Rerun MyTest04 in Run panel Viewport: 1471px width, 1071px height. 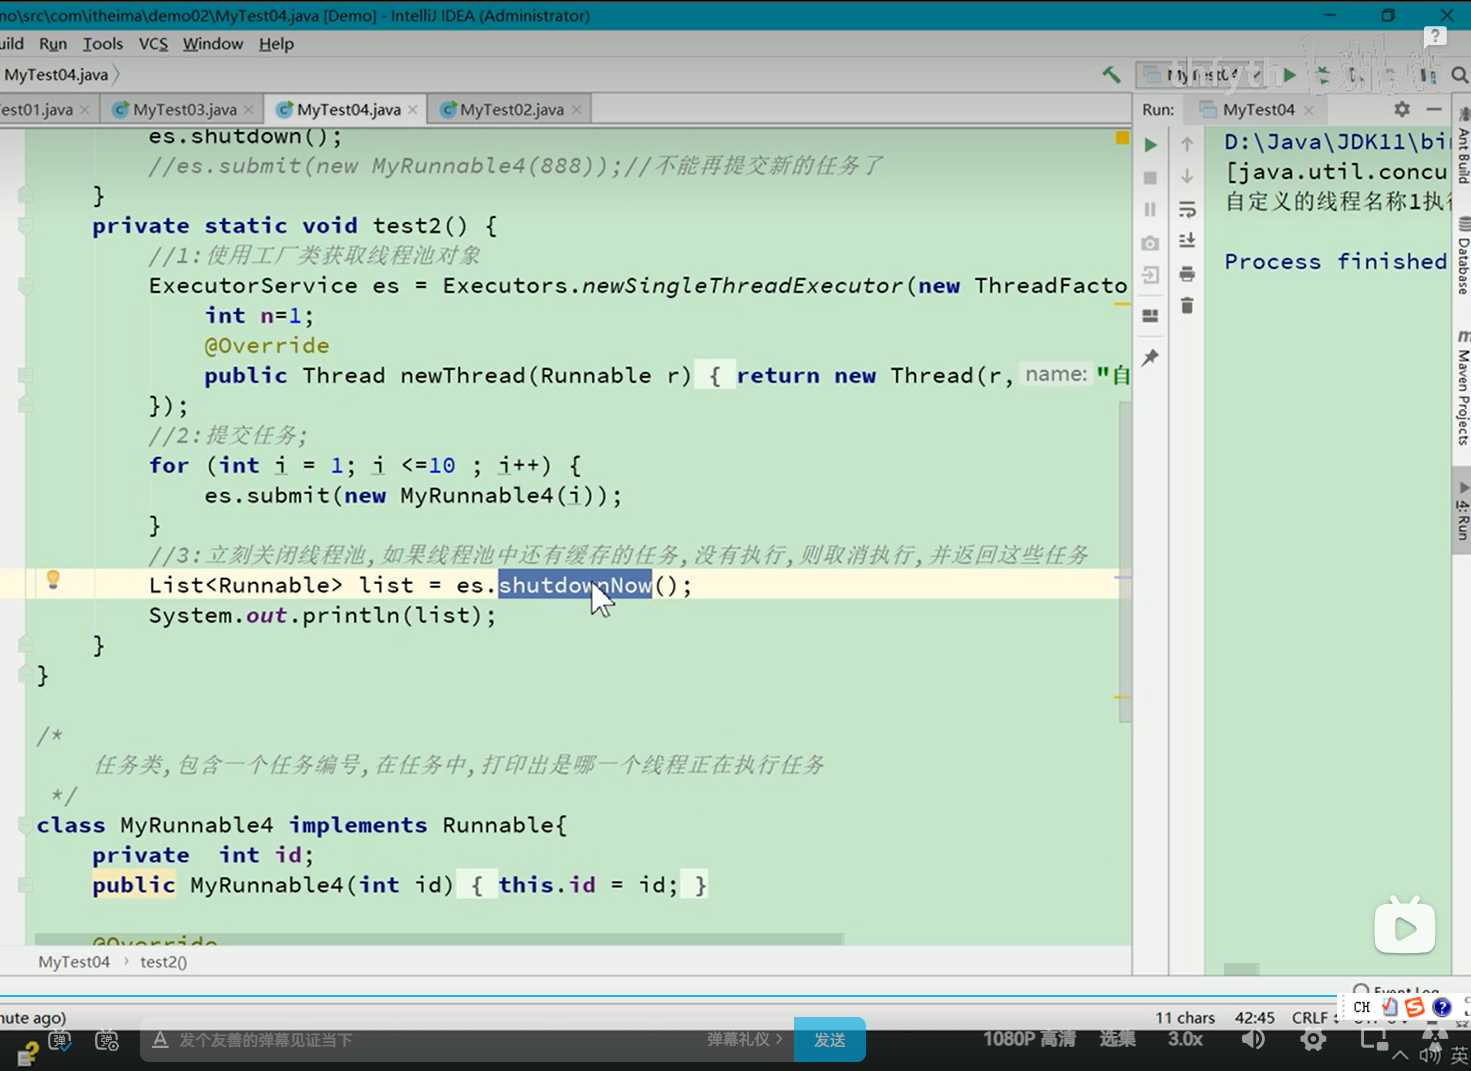click(x=1150, y=145)
